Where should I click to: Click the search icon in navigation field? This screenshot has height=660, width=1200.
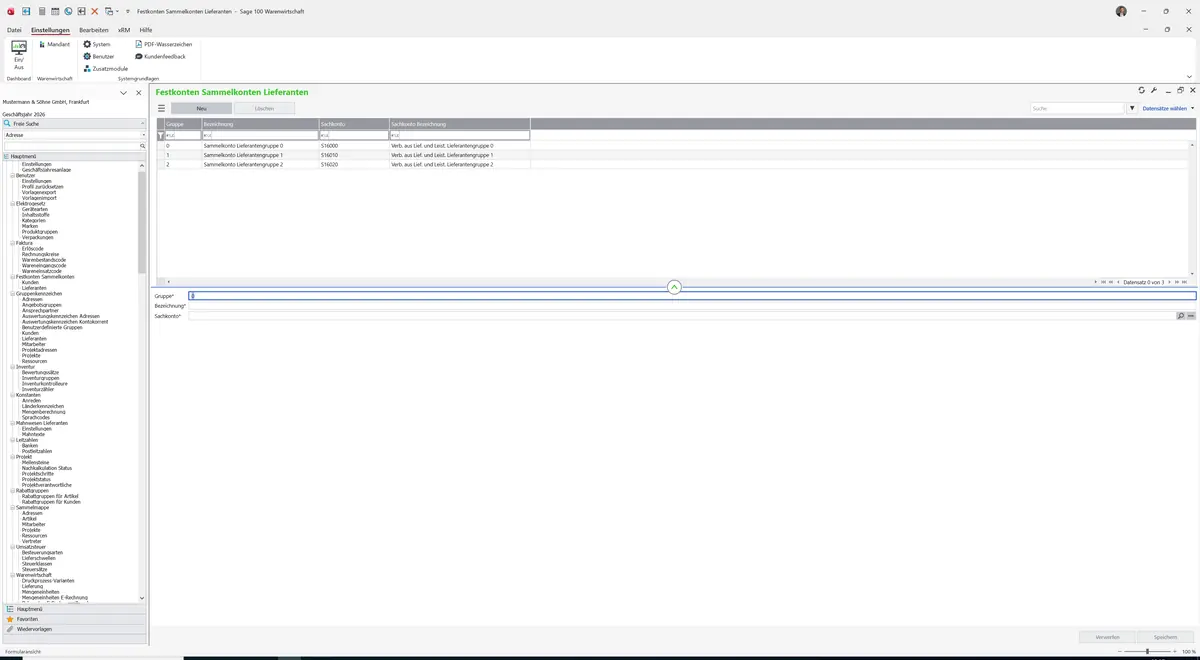[142, 146]
